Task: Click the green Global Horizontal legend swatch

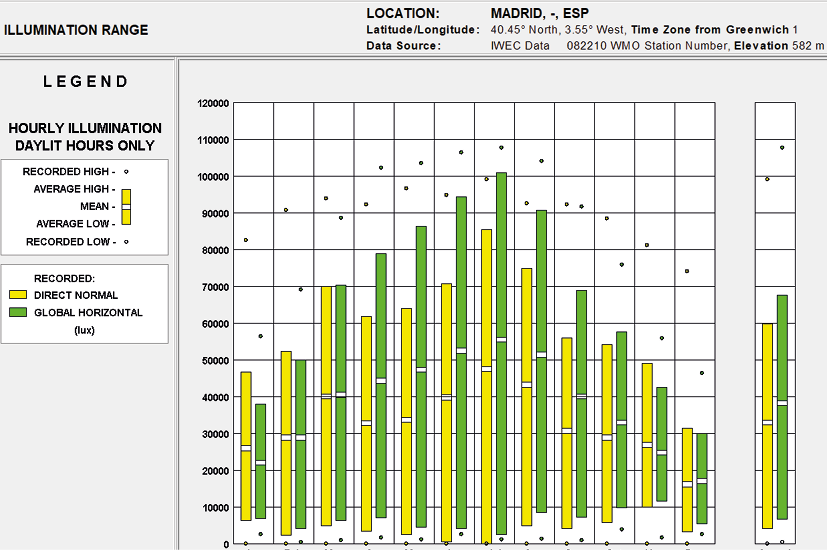Action: pos(17,313)
